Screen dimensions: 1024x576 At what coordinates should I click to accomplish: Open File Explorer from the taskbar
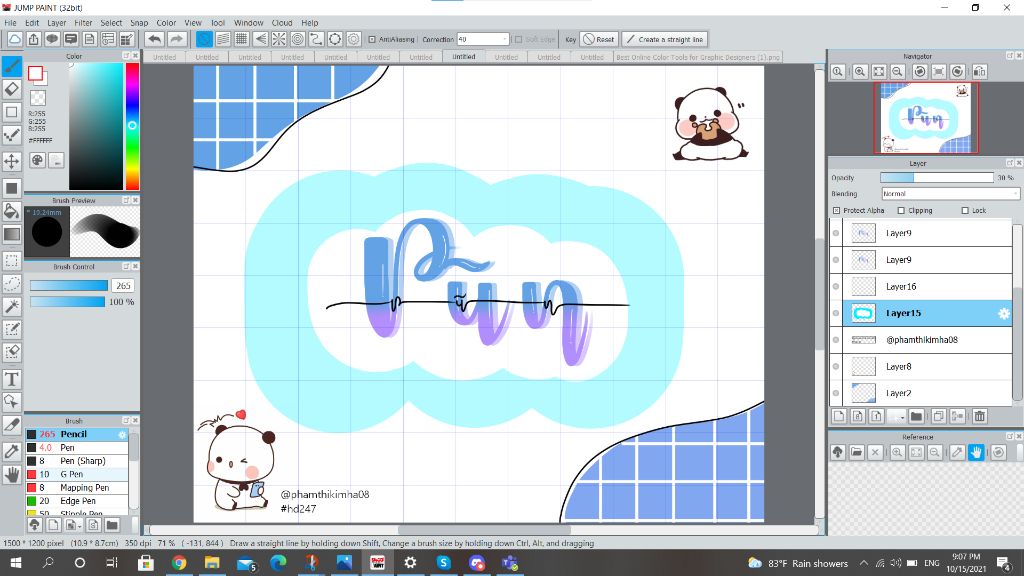212,562
